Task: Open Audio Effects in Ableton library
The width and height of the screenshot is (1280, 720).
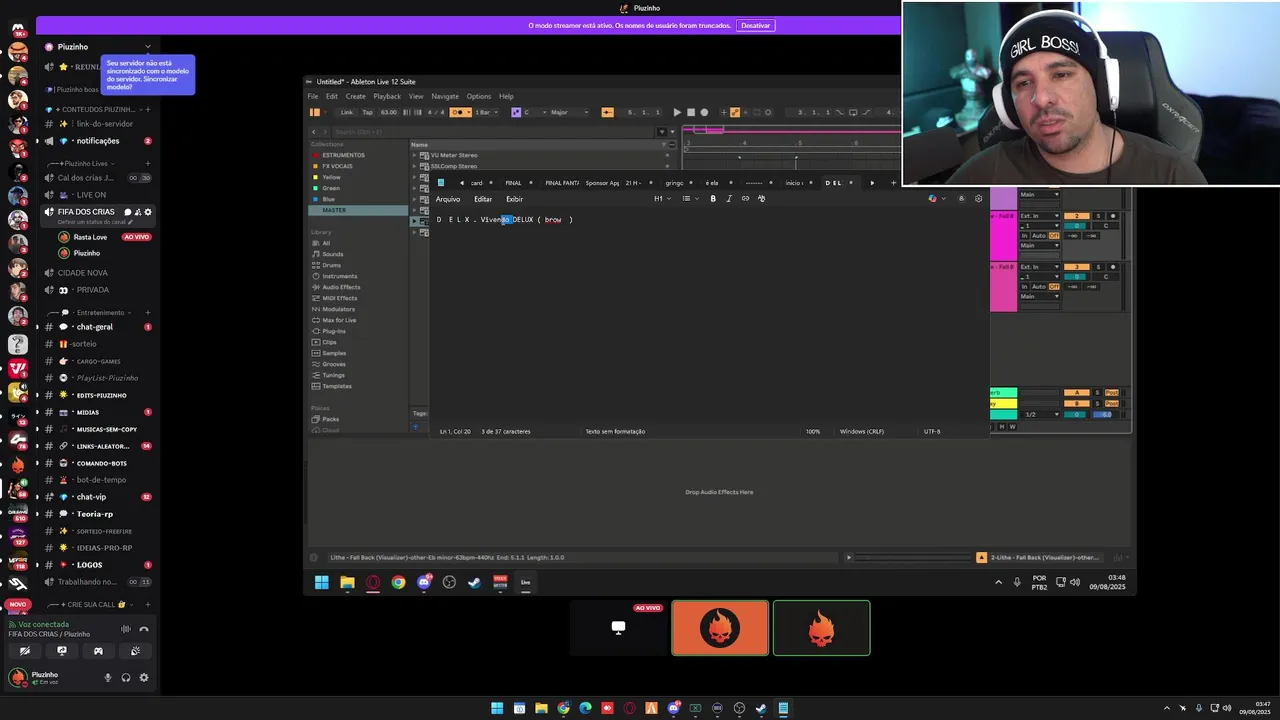Action: (341, 287)
